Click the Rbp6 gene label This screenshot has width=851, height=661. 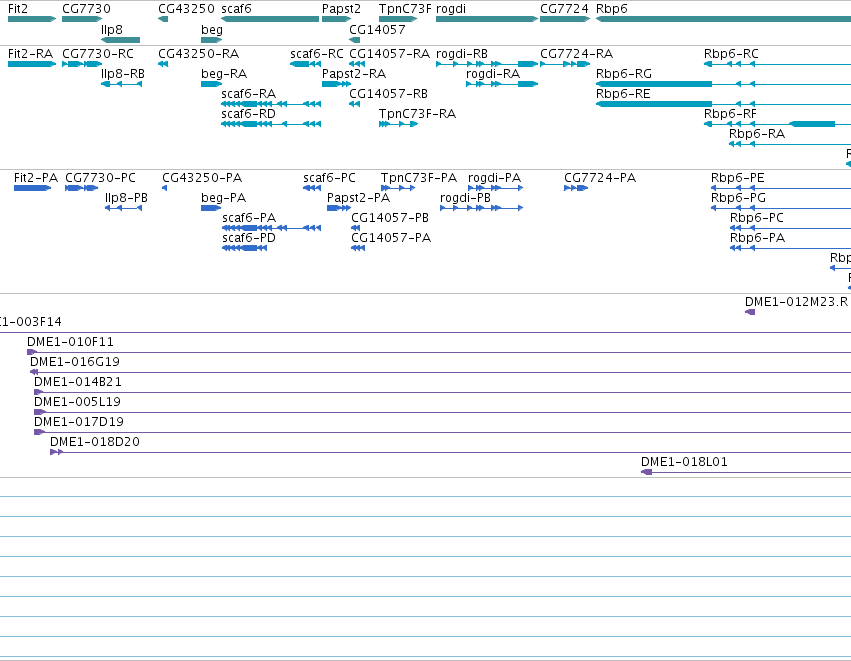(612, 9)
